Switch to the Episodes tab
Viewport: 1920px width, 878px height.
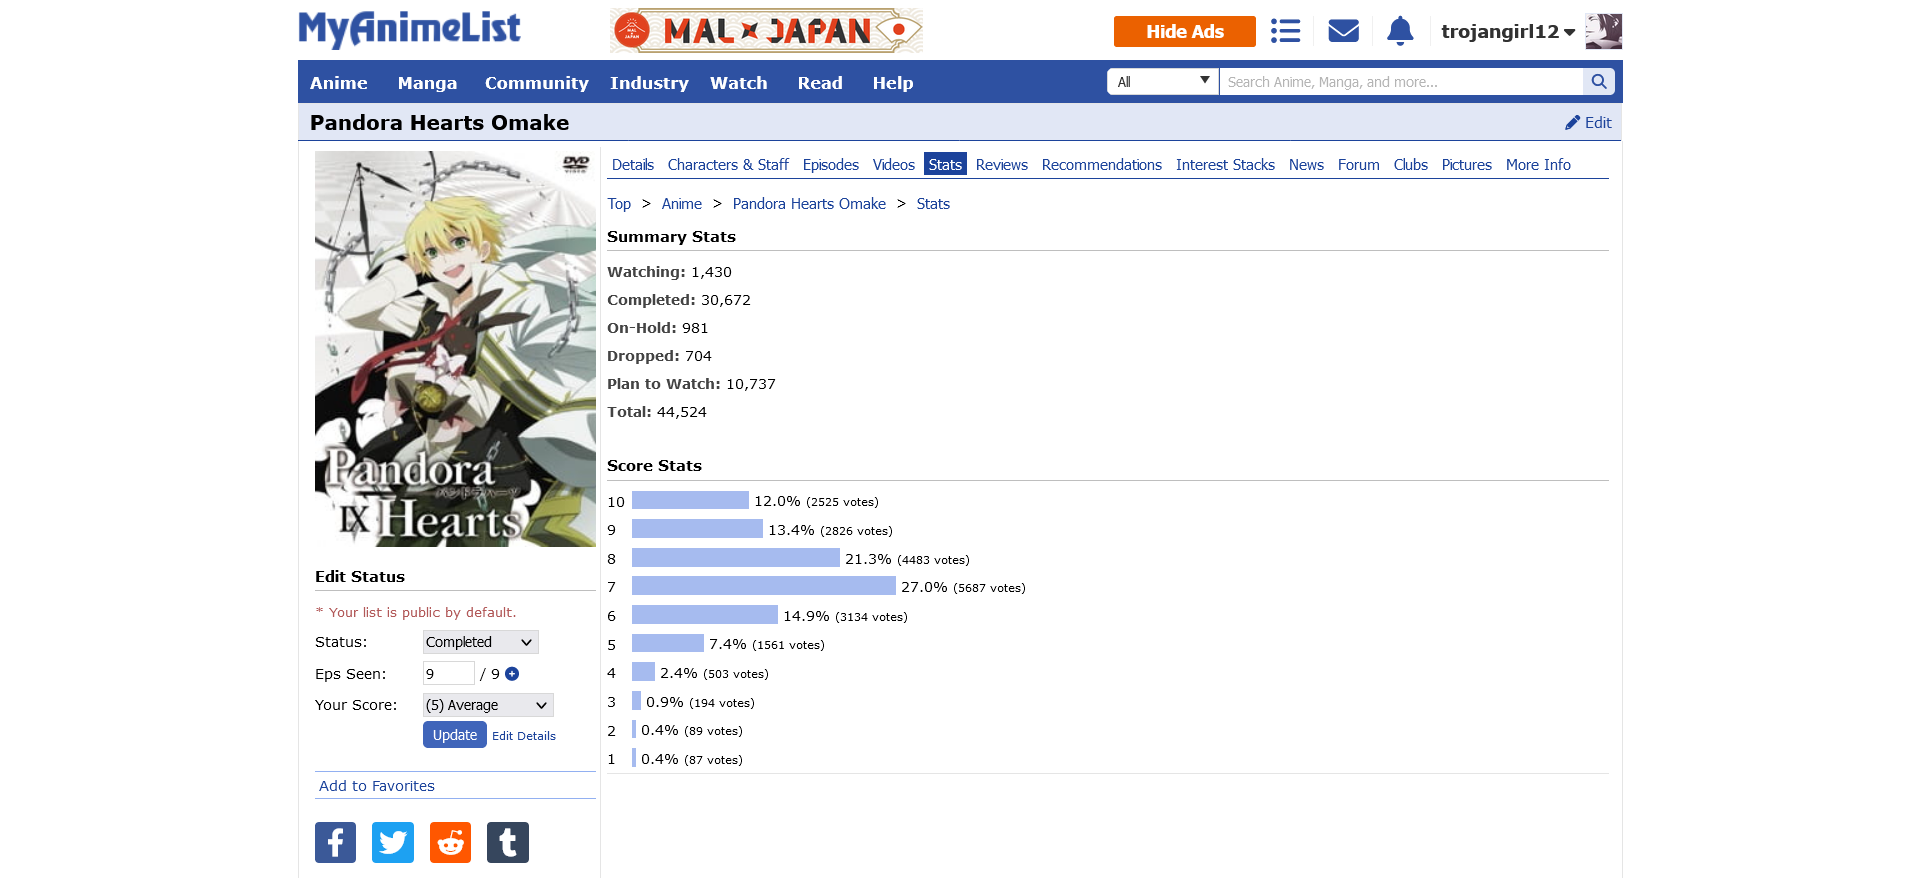pos(831,165)
